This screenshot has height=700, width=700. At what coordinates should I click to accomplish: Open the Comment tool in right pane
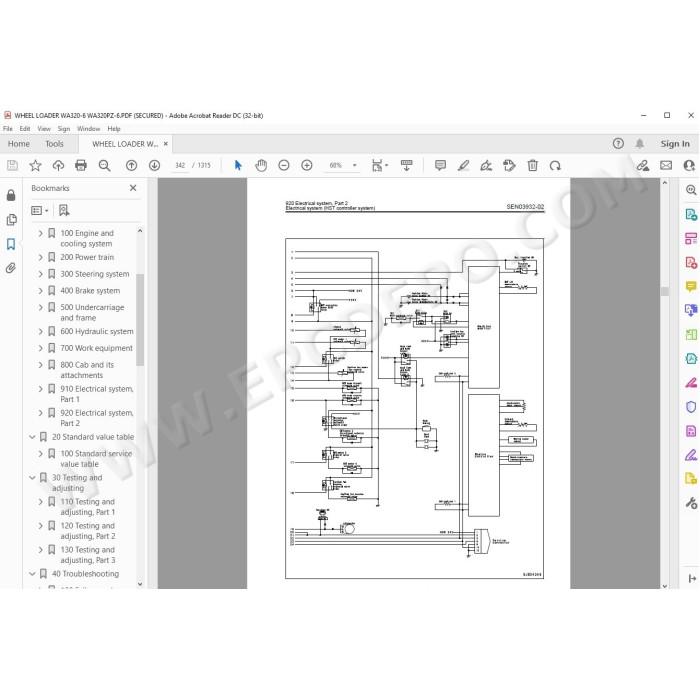pyautogui.click(x=691, y=286)
